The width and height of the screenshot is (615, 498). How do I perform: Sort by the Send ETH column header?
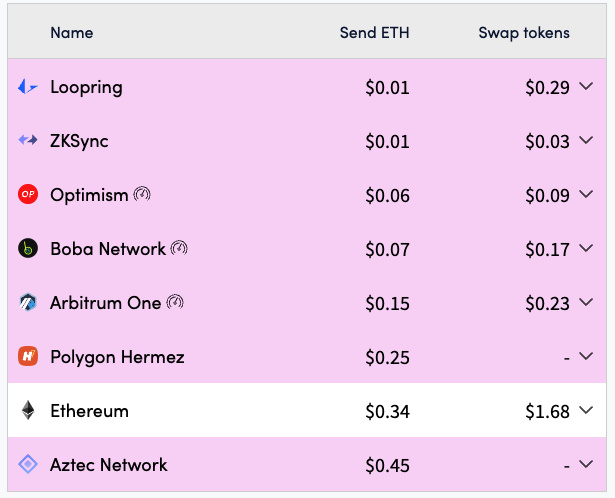tap(375, 33)
